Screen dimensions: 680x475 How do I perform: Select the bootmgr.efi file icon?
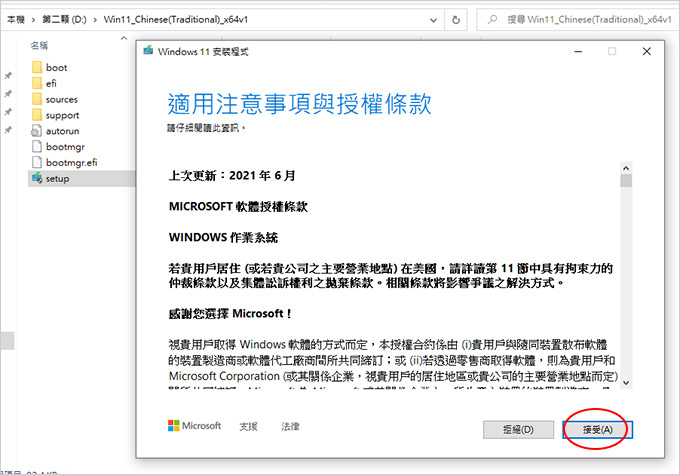[37, 162]
